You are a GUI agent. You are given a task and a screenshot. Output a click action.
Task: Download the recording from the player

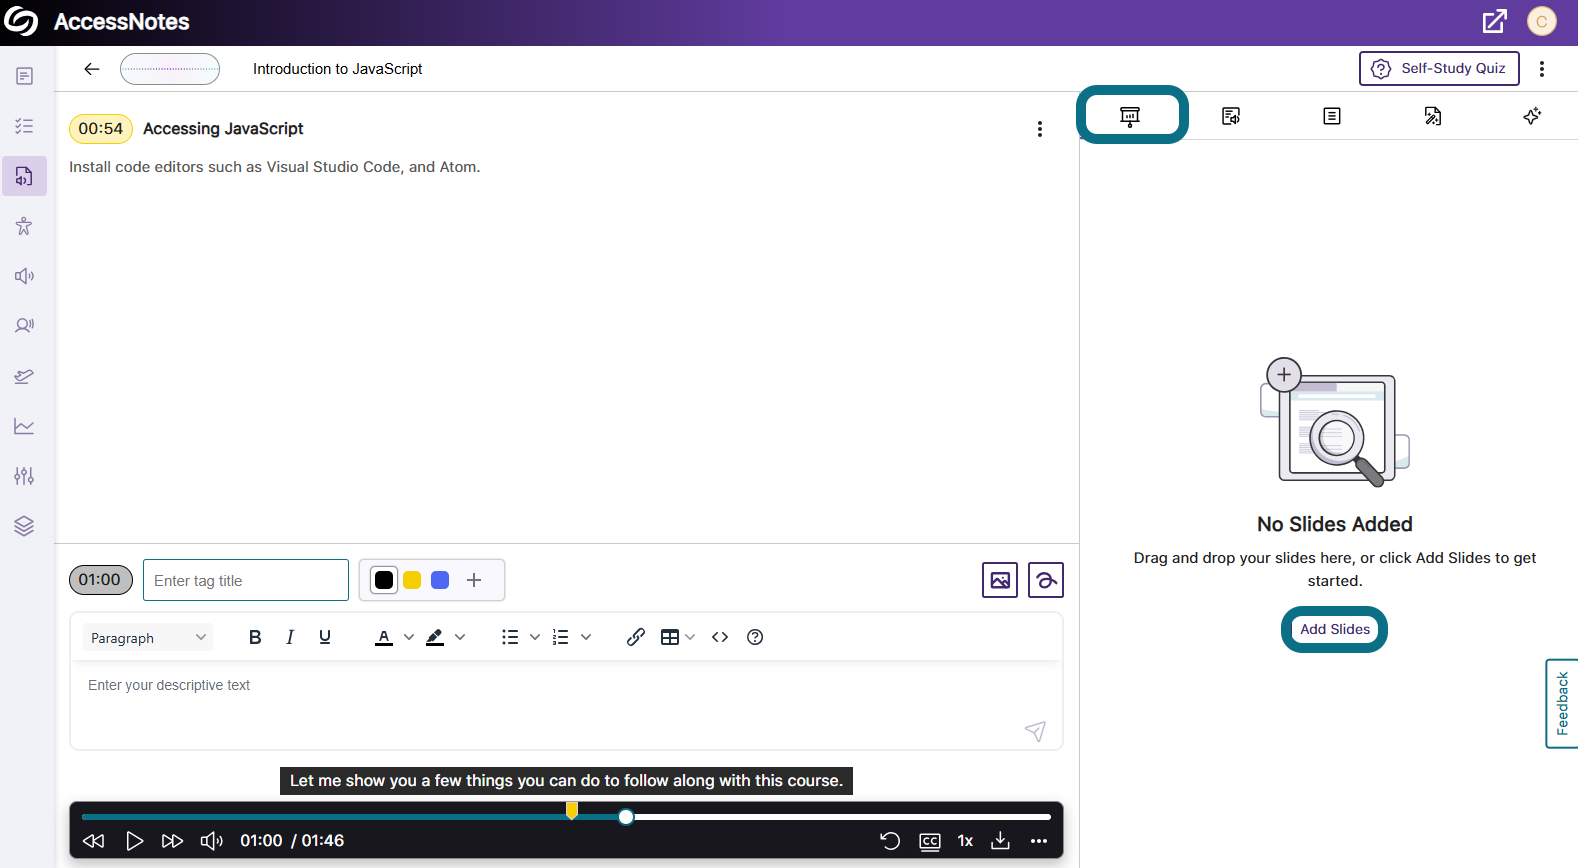1000,840
